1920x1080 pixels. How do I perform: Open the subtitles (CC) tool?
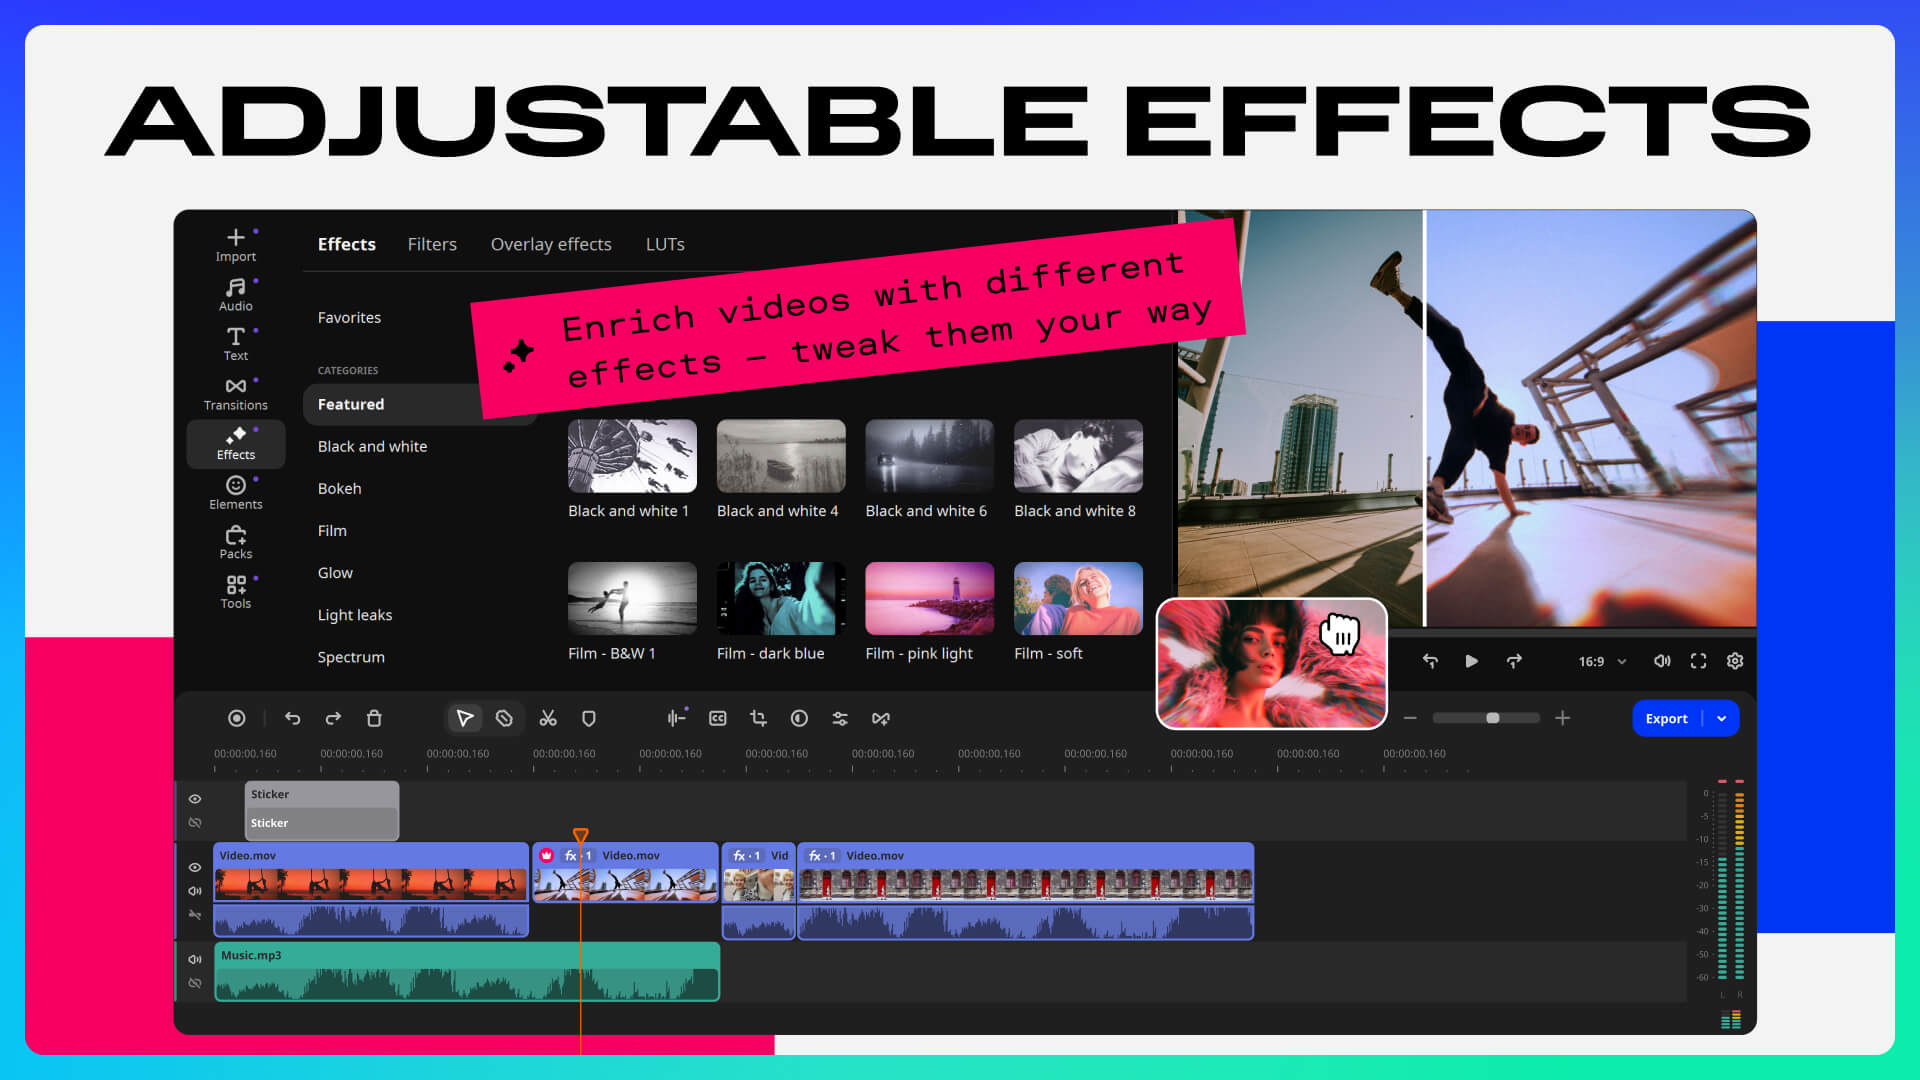718,718
